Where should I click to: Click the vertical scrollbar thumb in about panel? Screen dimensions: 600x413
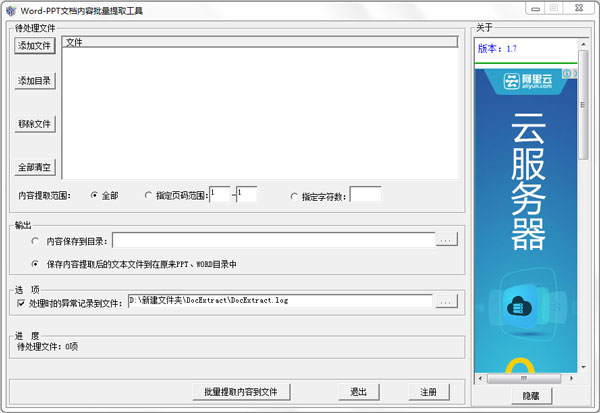click(x=583, y=104)
